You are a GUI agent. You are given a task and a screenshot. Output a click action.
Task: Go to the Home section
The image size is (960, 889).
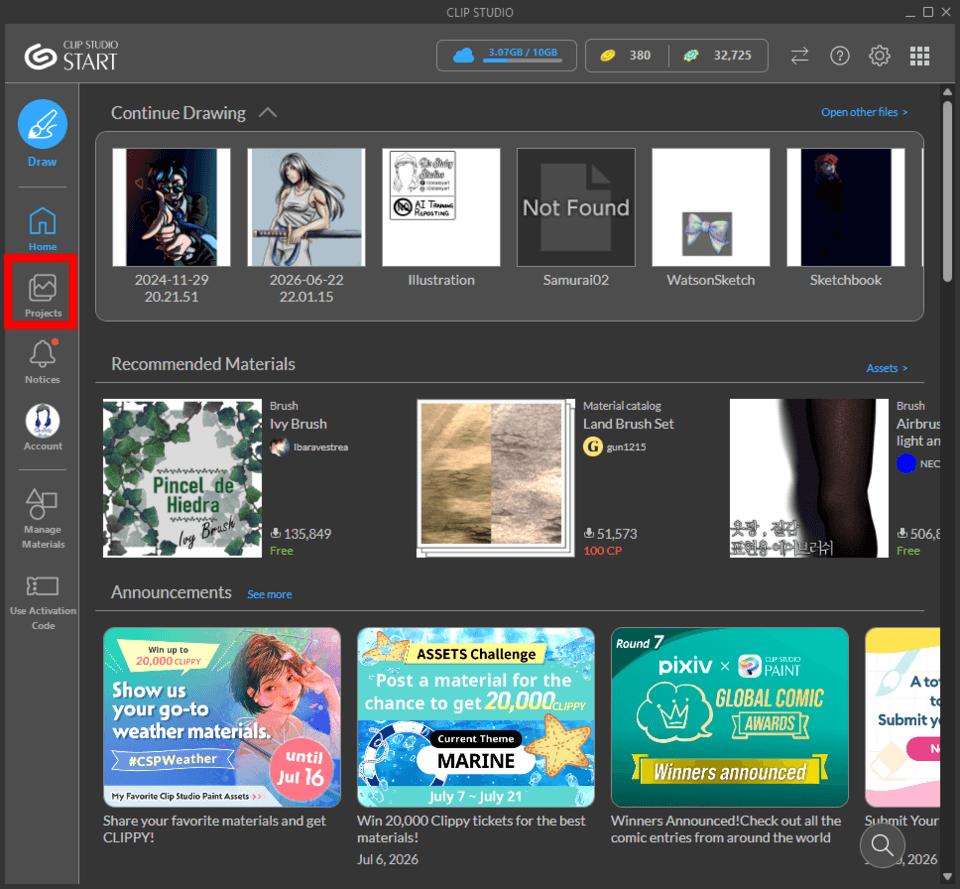coord(42,228)
